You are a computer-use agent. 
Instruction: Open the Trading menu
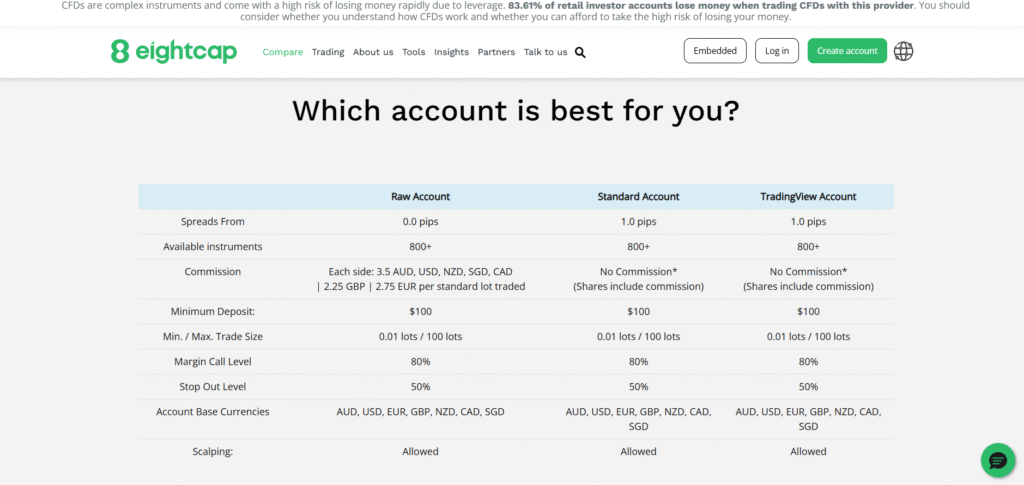328,52
